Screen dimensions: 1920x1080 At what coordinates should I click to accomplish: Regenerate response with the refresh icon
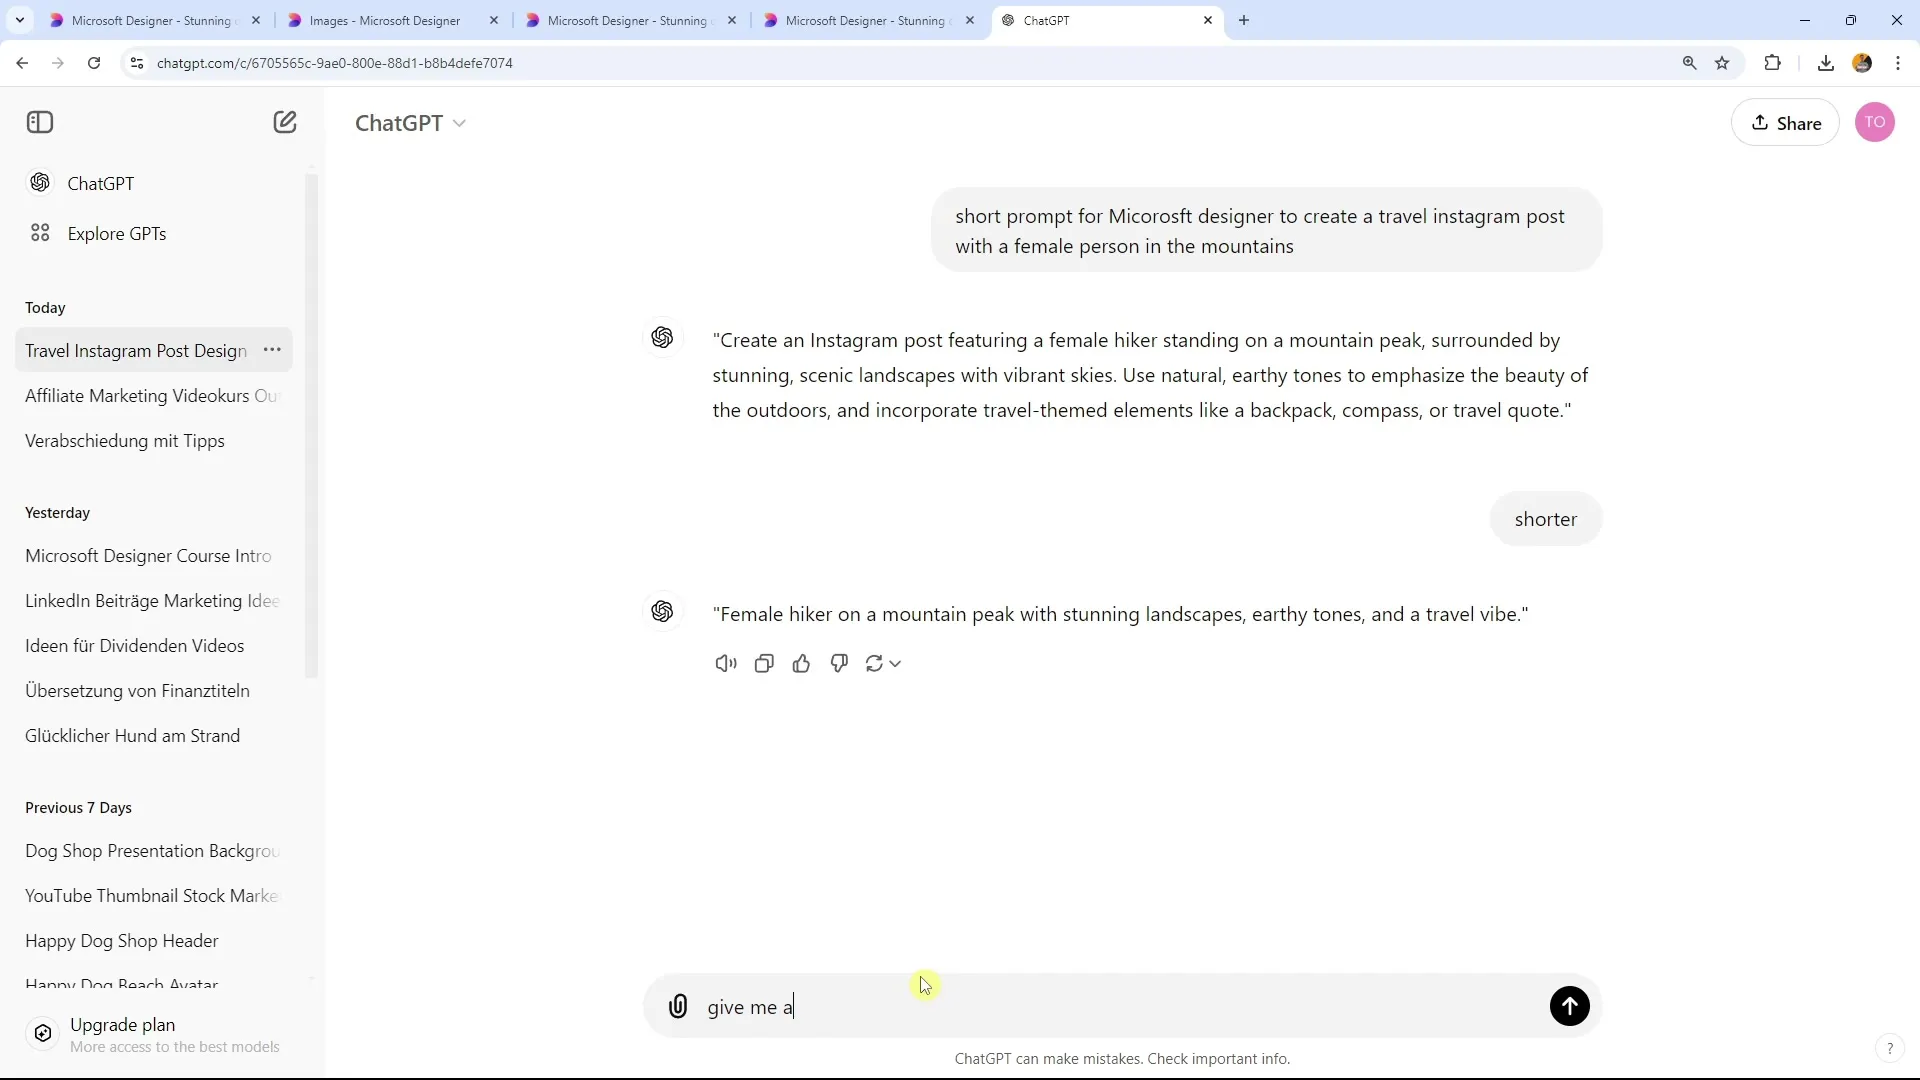pyautogui.click(x=883, y=663)
